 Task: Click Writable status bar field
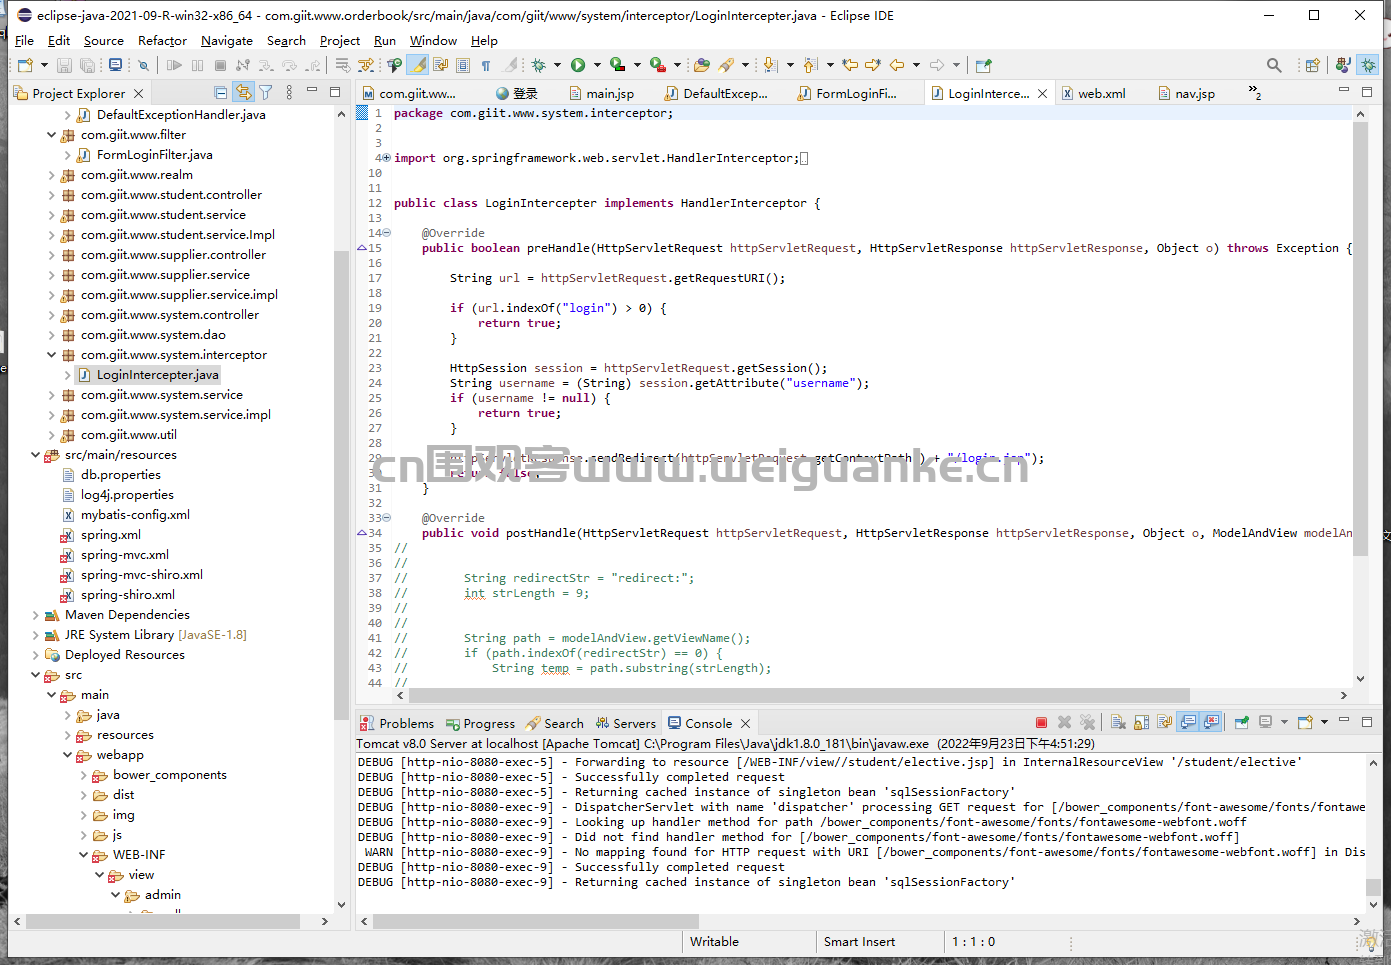(x=714, y=942)
